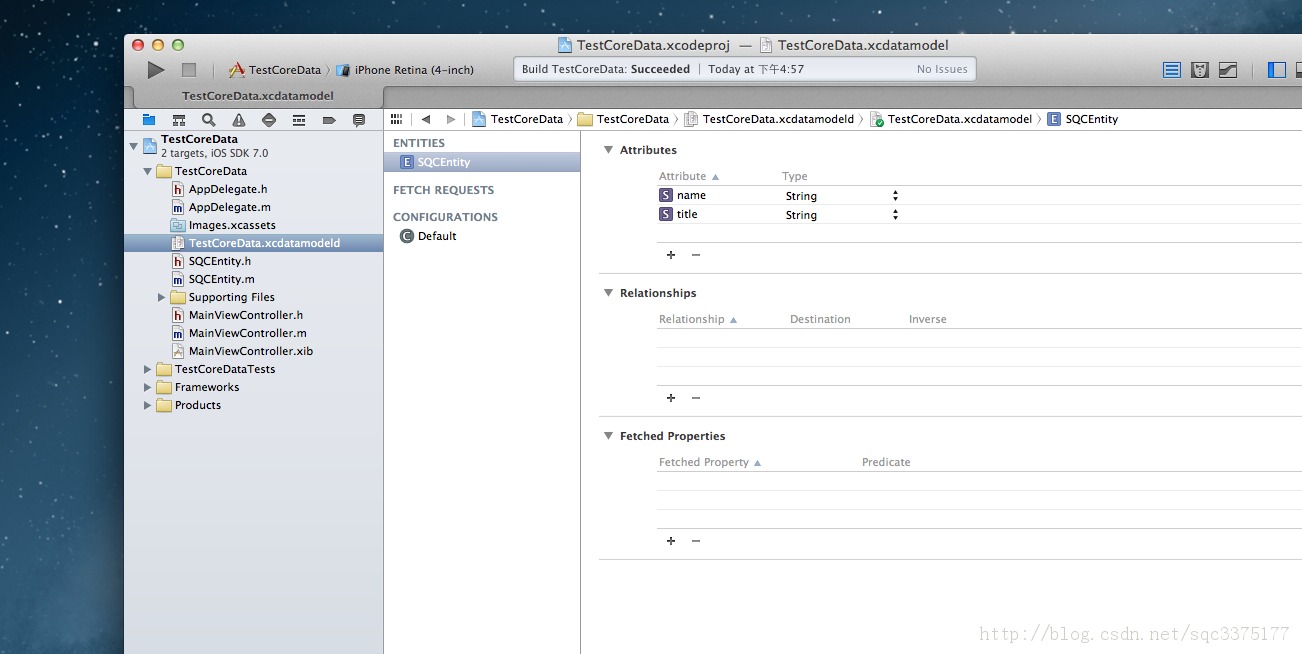This screenshot has width=1302, height=654.
Task: Open the type dropdown for name attribute
Action: 895,196
